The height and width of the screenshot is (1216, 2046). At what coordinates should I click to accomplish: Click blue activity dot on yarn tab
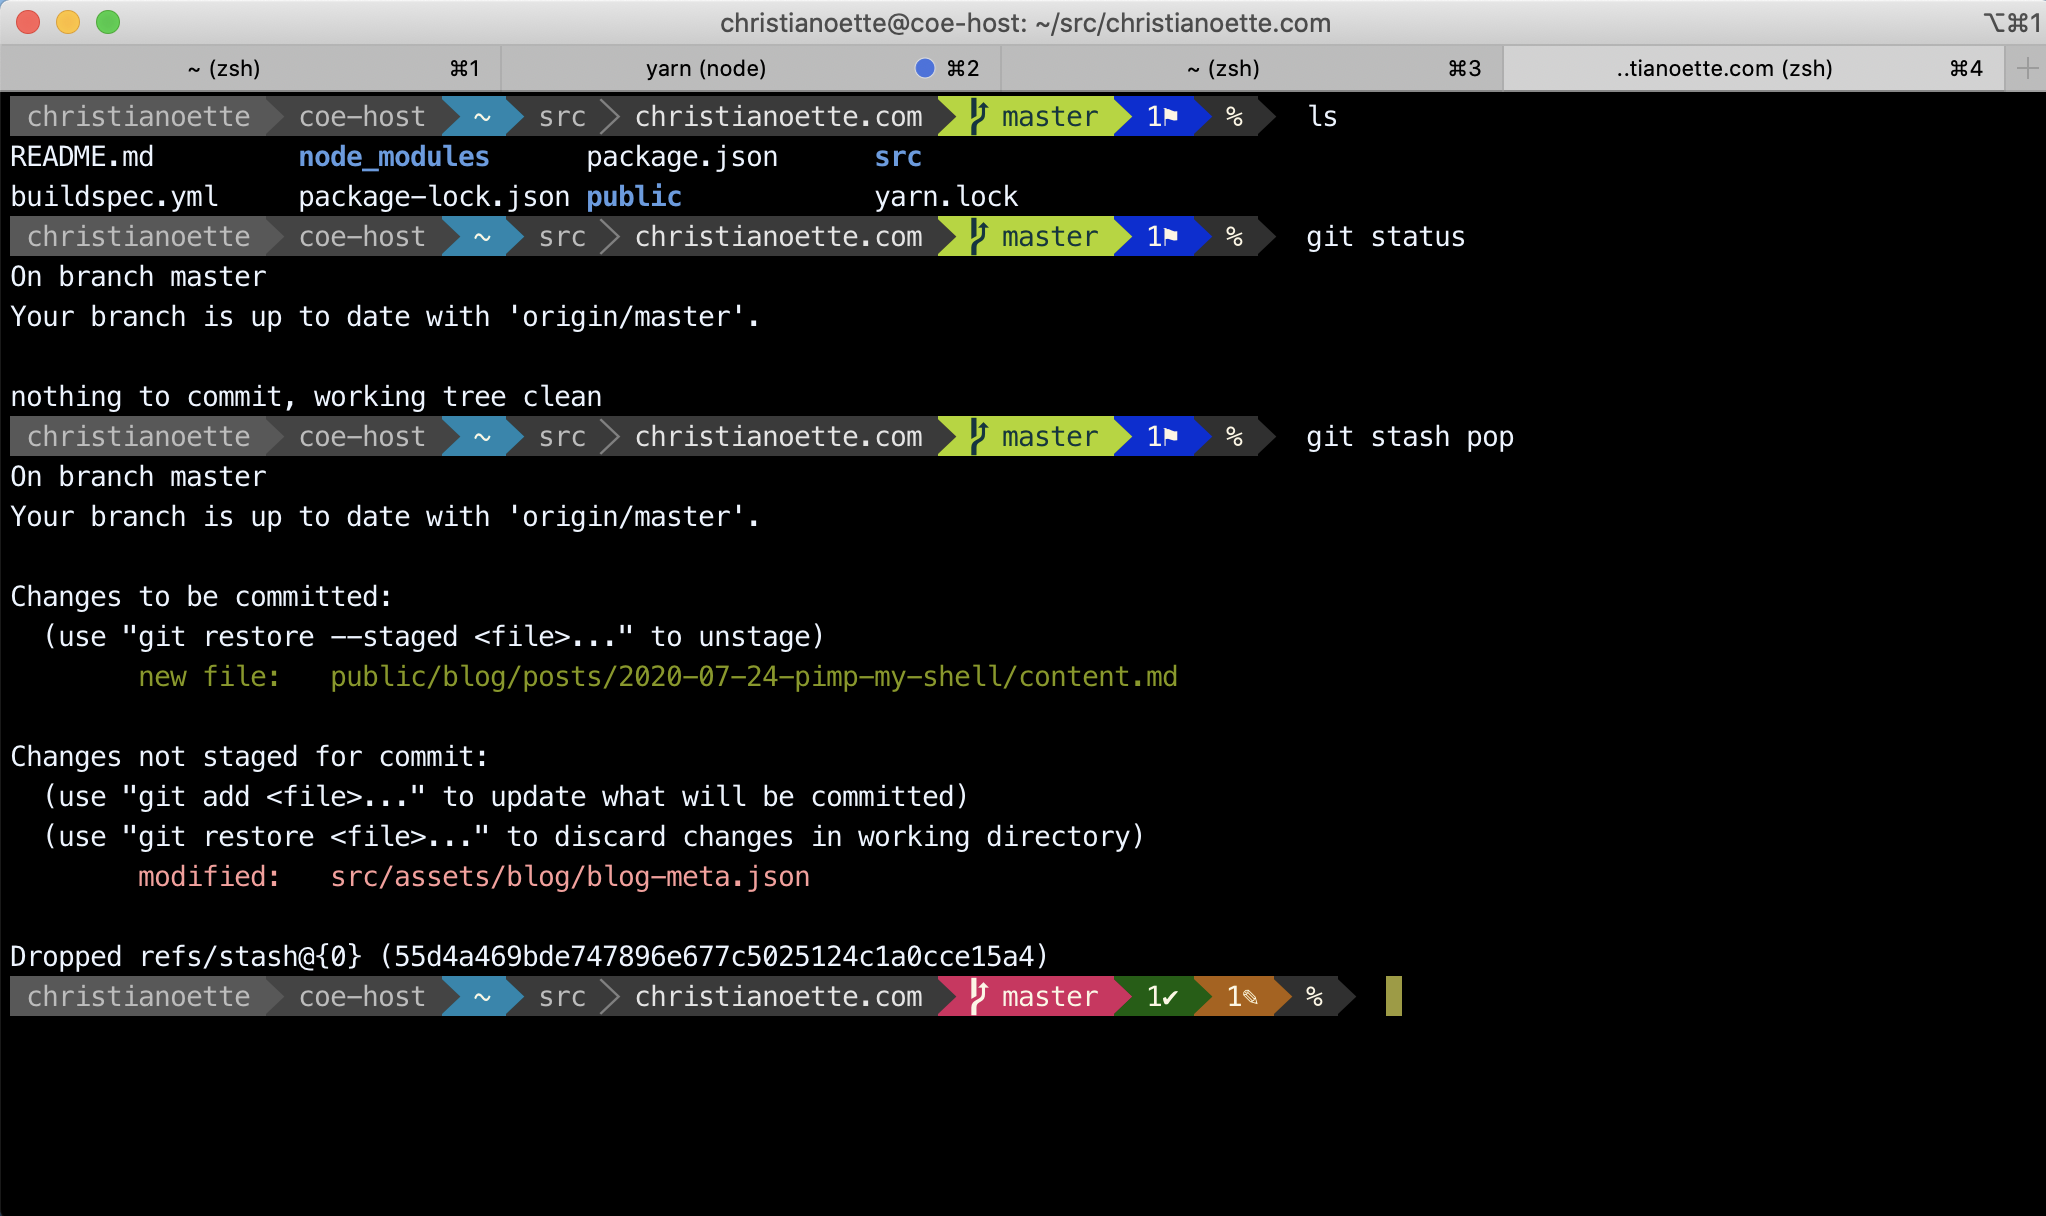(925, 68)
